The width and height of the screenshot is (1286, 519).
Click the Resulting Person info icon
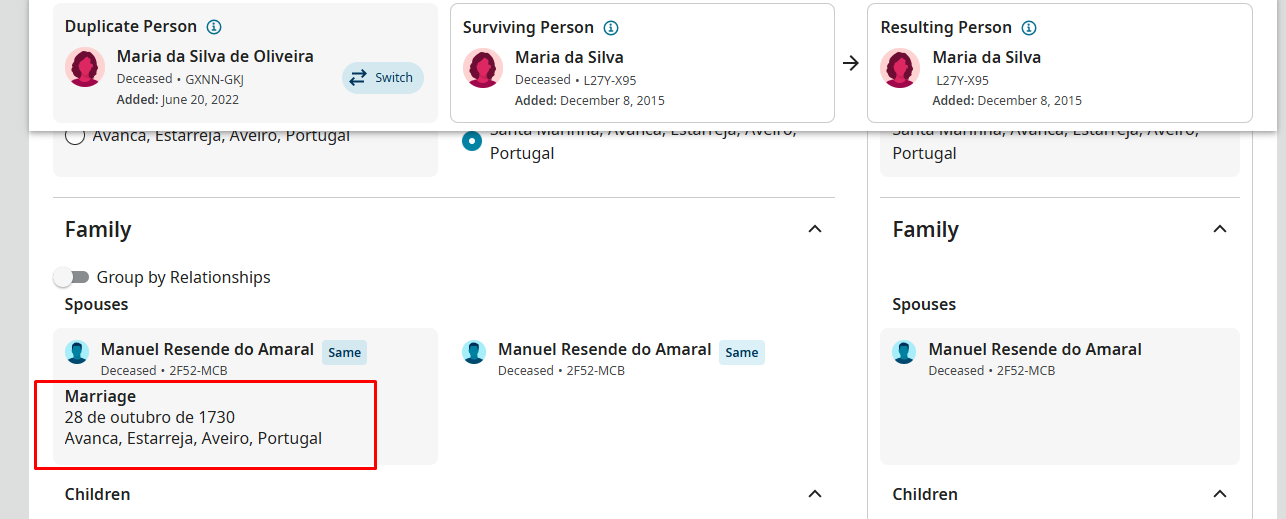tap(1029, 28)
